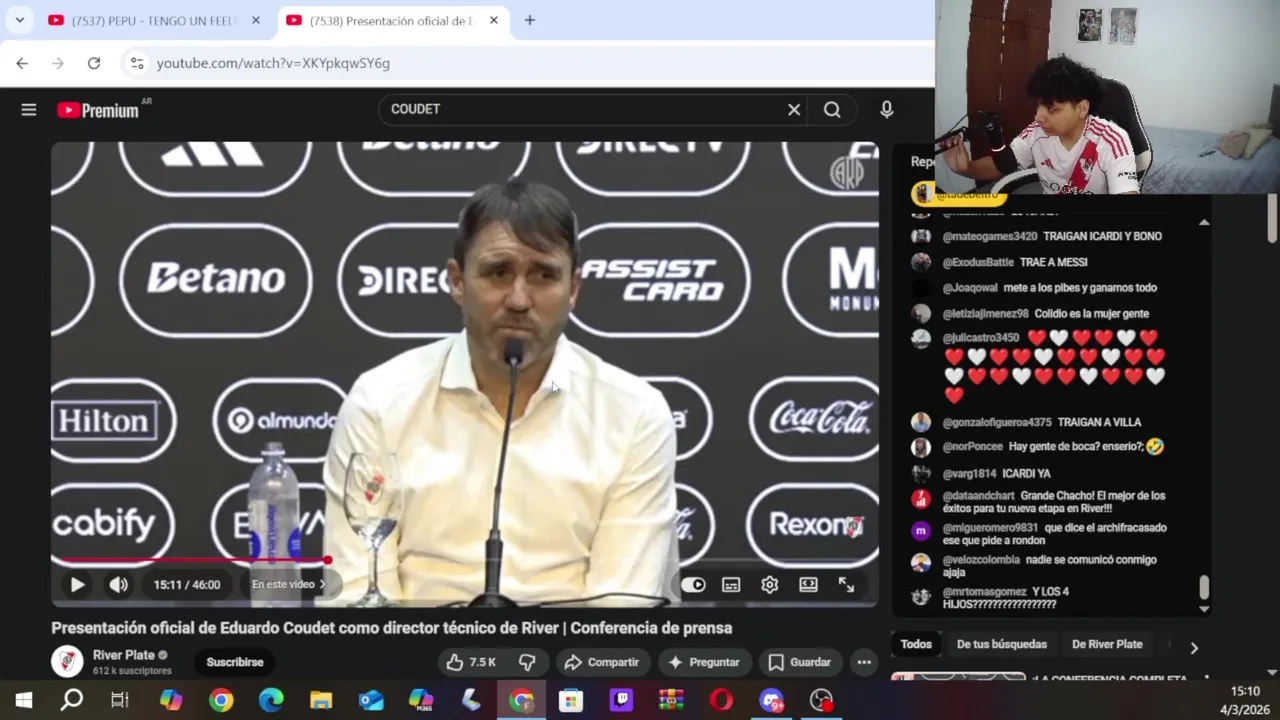The image size is (1280, 720).
Task: Click the @dataandchart 'Grande Chacho' message
Action: pos(1054,502)
